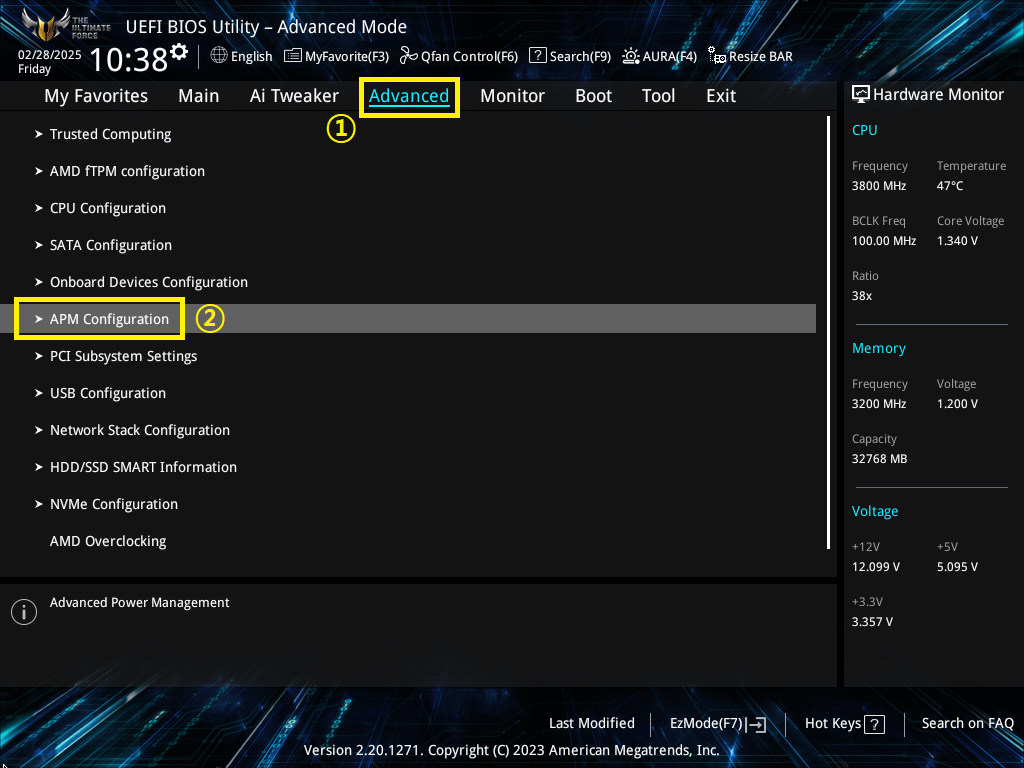Expand Onboard Devices Configuration arrow
The width and height of the screenshot is (1024, 768).
[39, 282]
